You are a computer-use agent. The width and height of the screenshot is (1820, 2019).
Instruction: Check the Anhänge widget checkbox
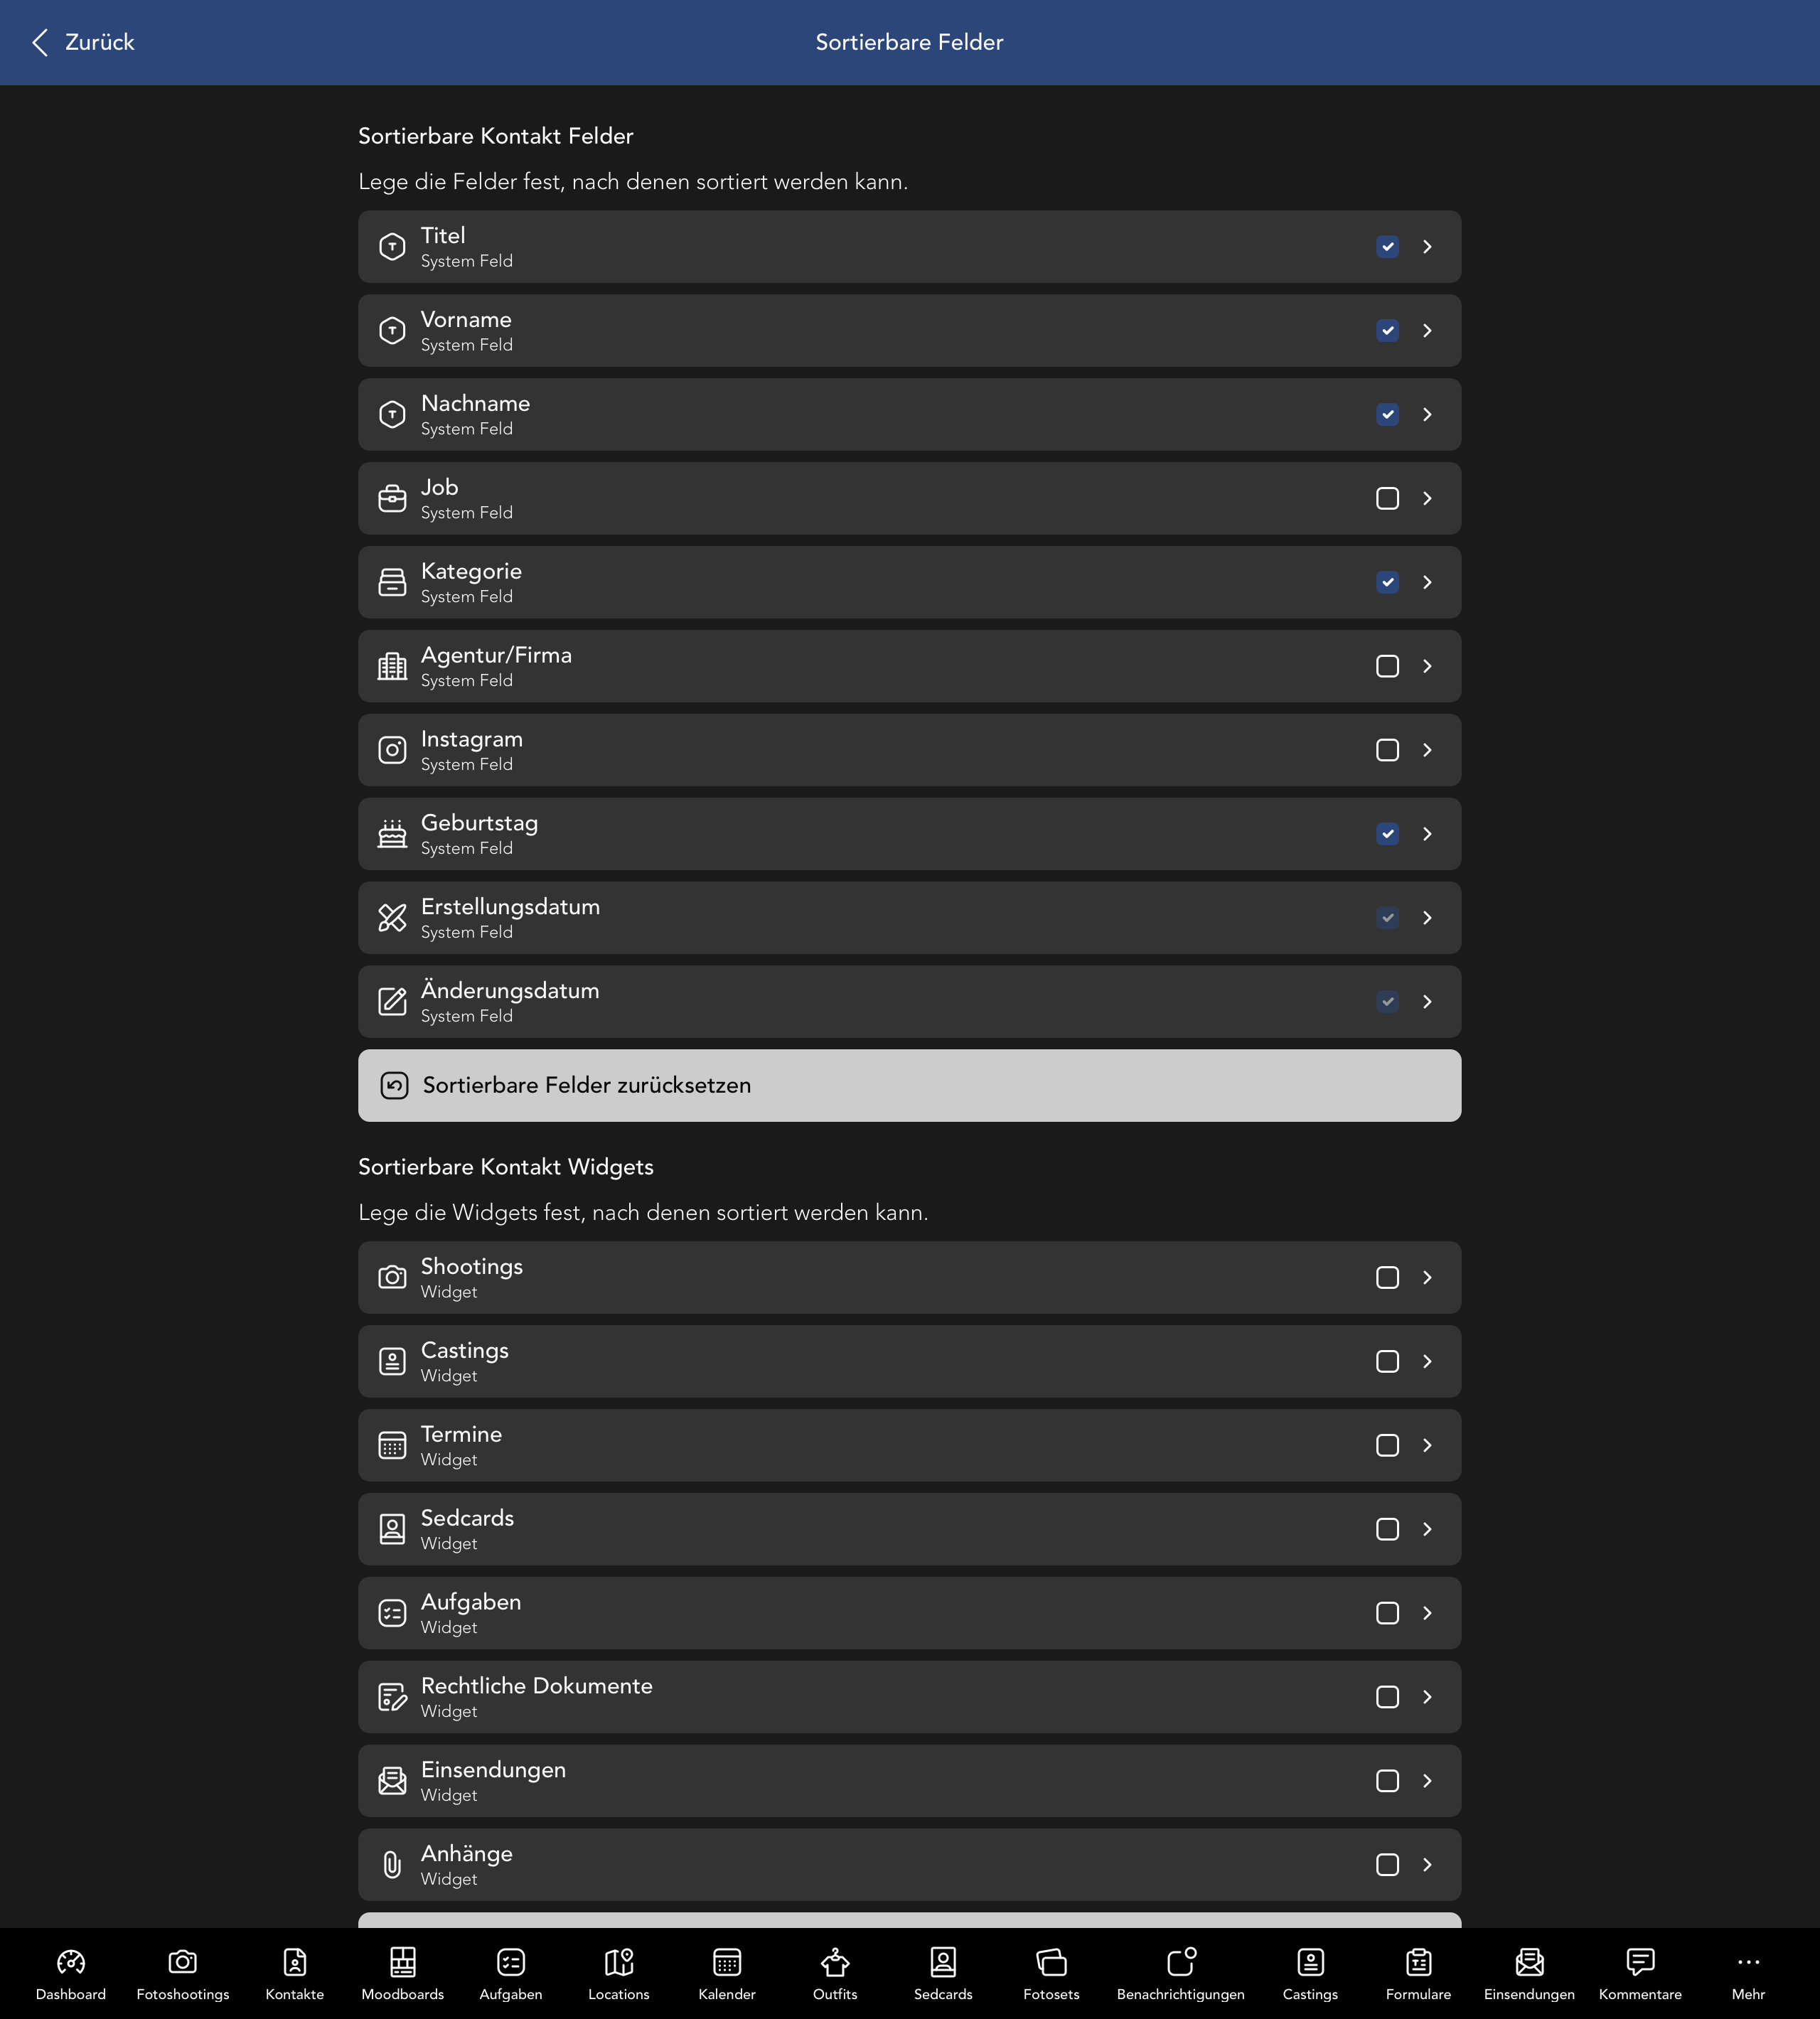tap(1387, 1865)
